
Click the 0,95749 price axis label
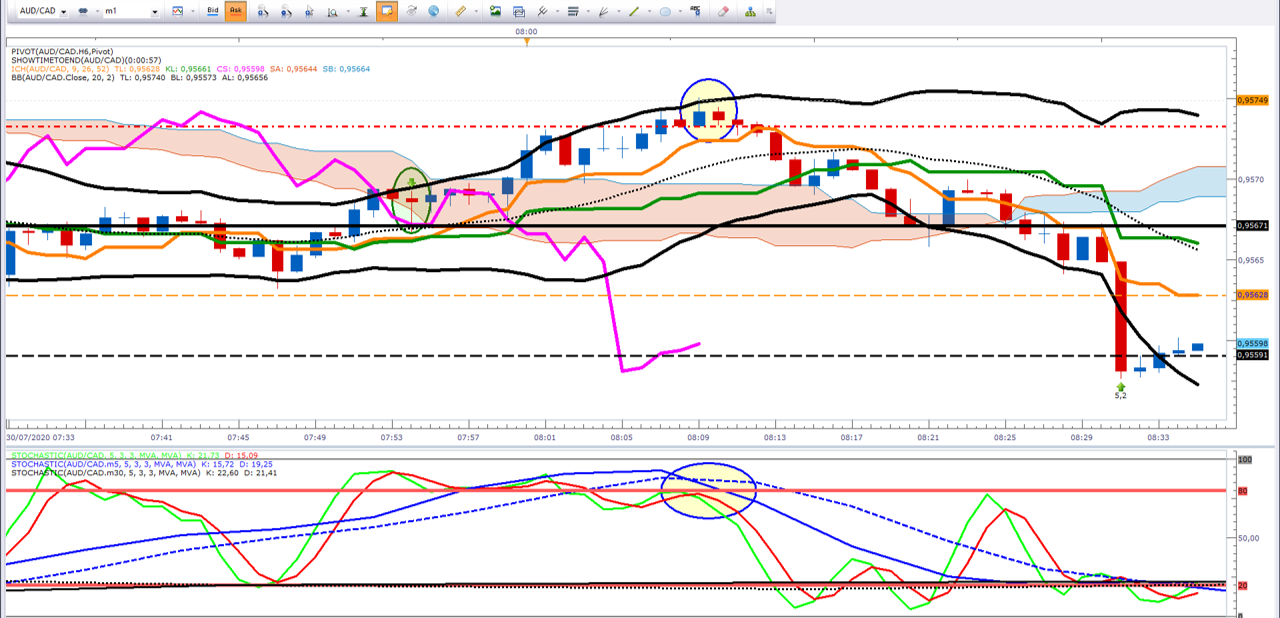coord(1252,101)
